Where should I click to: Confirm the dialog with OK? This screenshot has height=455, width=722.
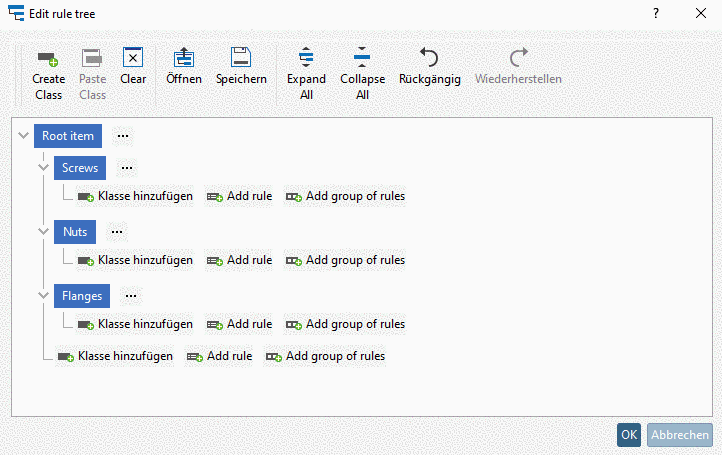click(629, 435)
